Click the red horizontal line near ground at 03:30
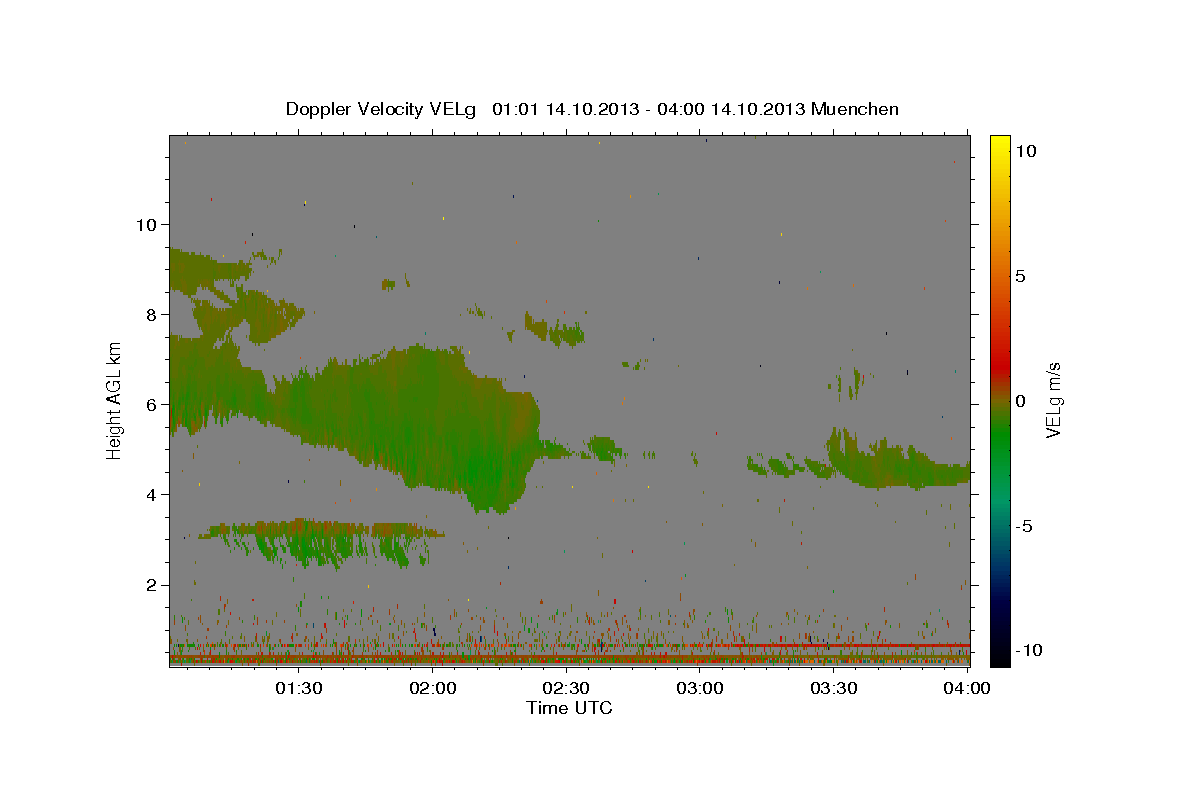Screen dimensions: 1200x800 pos(834,645)
